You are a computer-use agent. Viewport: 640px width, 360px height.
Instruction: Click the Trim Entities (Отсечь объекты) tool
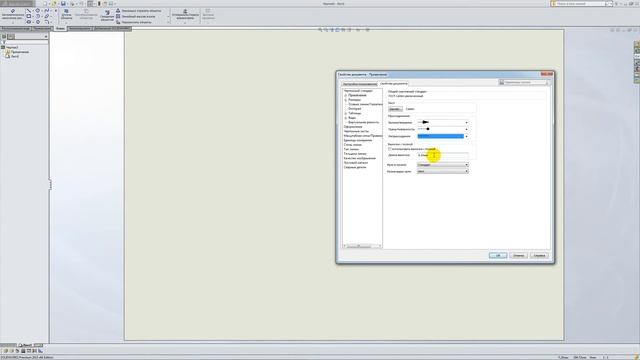click(66, 14)
